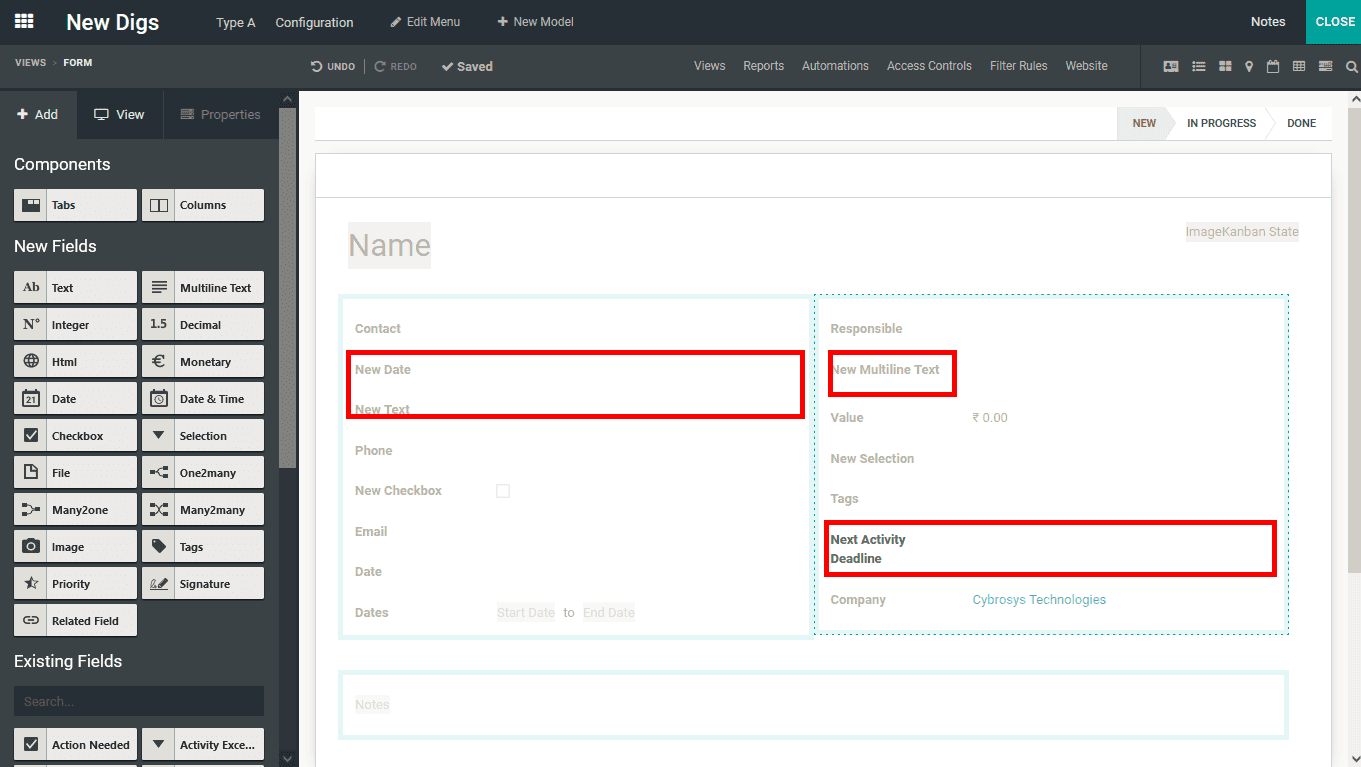Click the search magnifier icon
The width and height of the screenshot is (1361, 767).
tap(1353, 66)
